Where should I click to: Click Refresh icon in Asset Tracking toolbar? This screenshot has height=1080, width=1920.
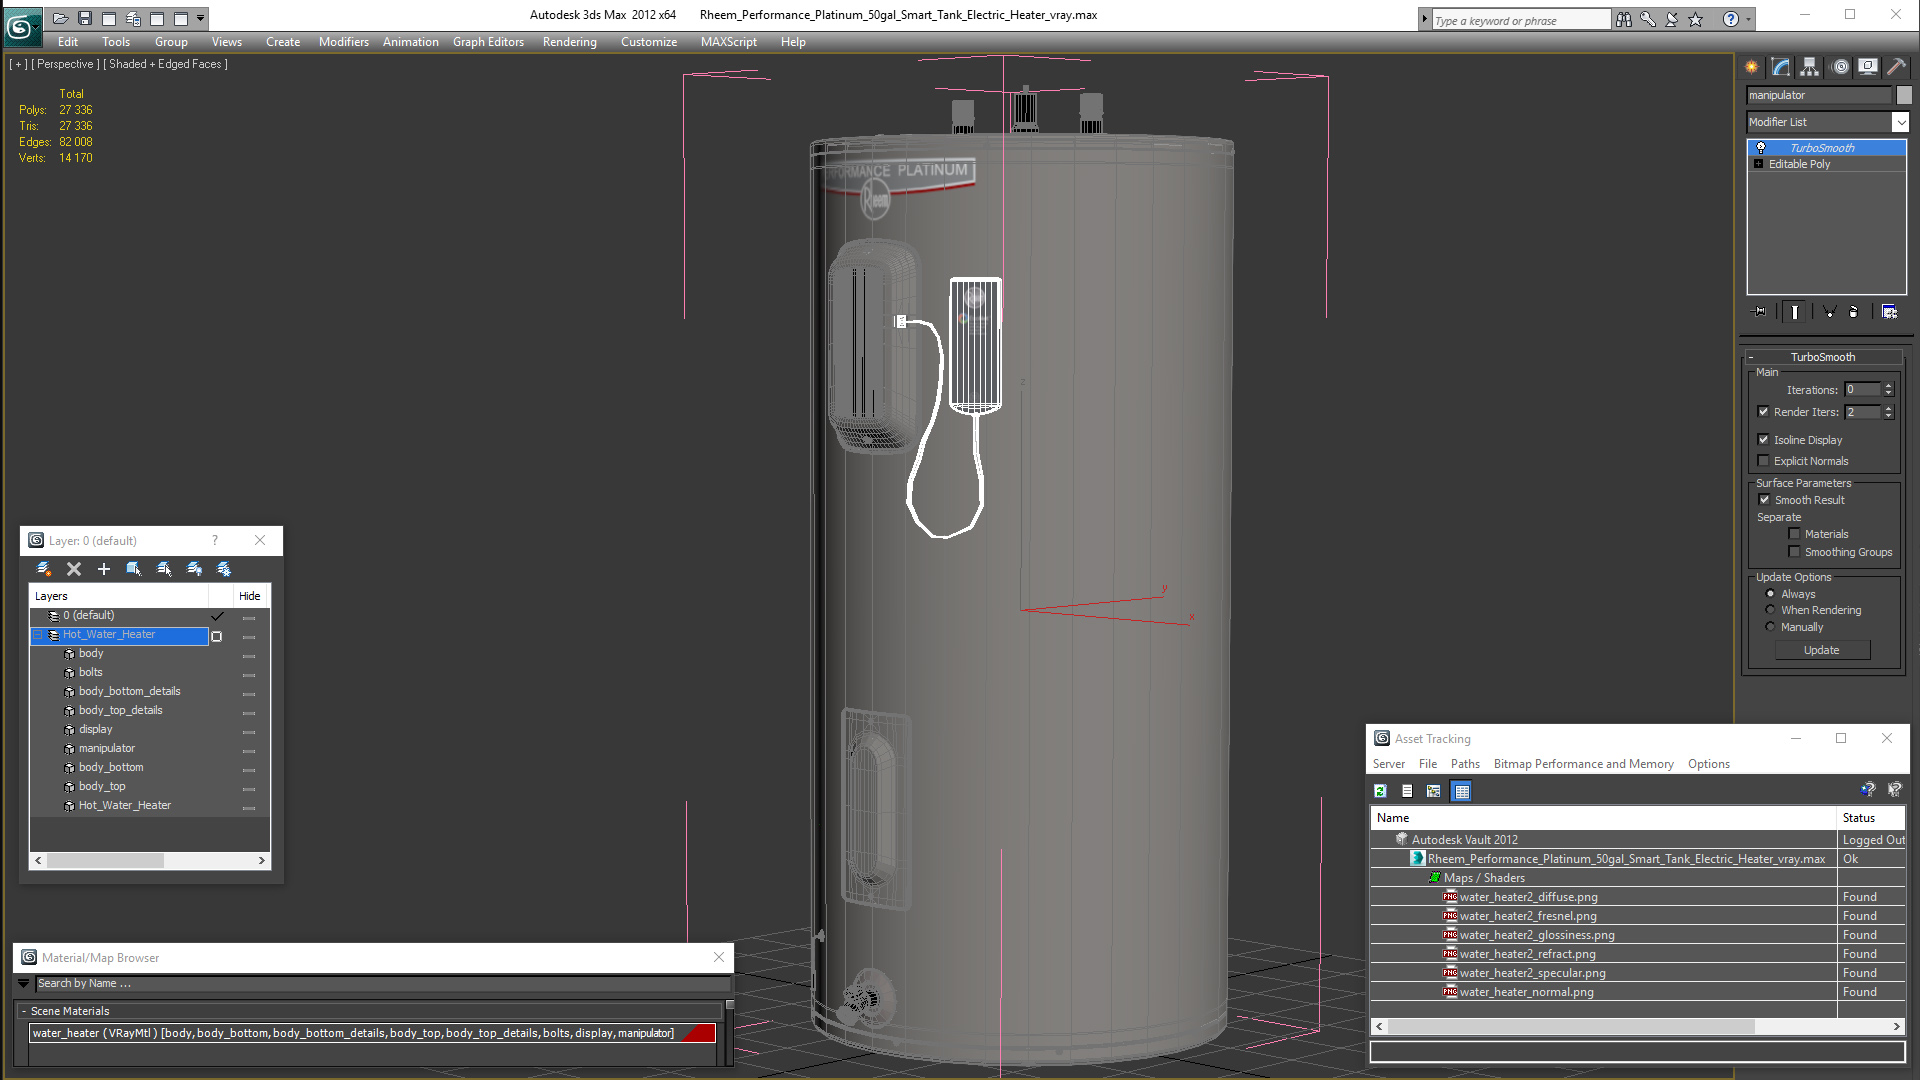click(x=1380, y=791)
